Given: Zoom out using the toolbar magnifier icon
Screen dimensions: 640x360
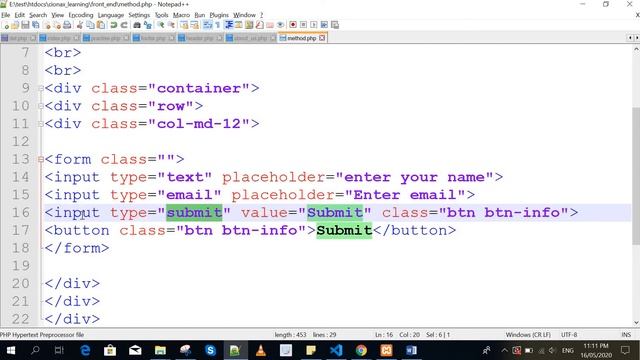Looking at the screenshot, I should 171,25.
